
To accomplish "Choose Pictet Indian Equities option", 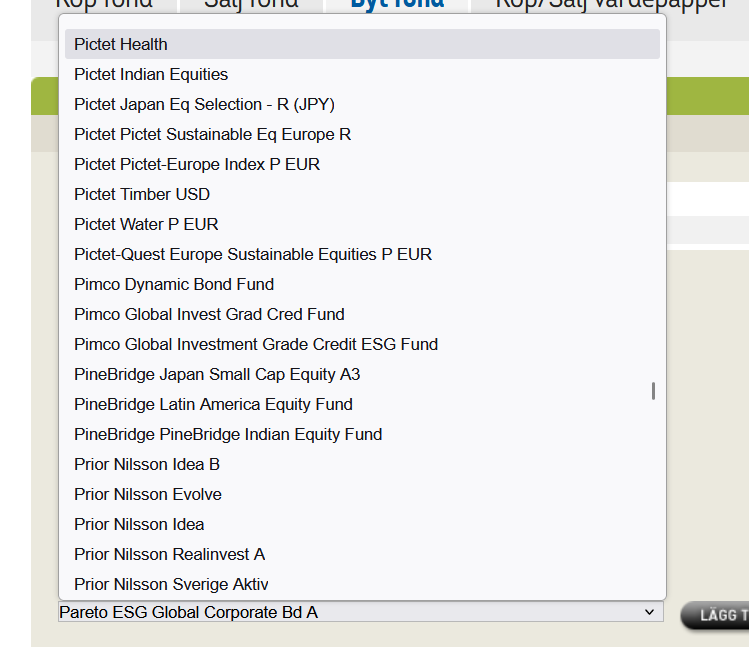I will point(151,74).
